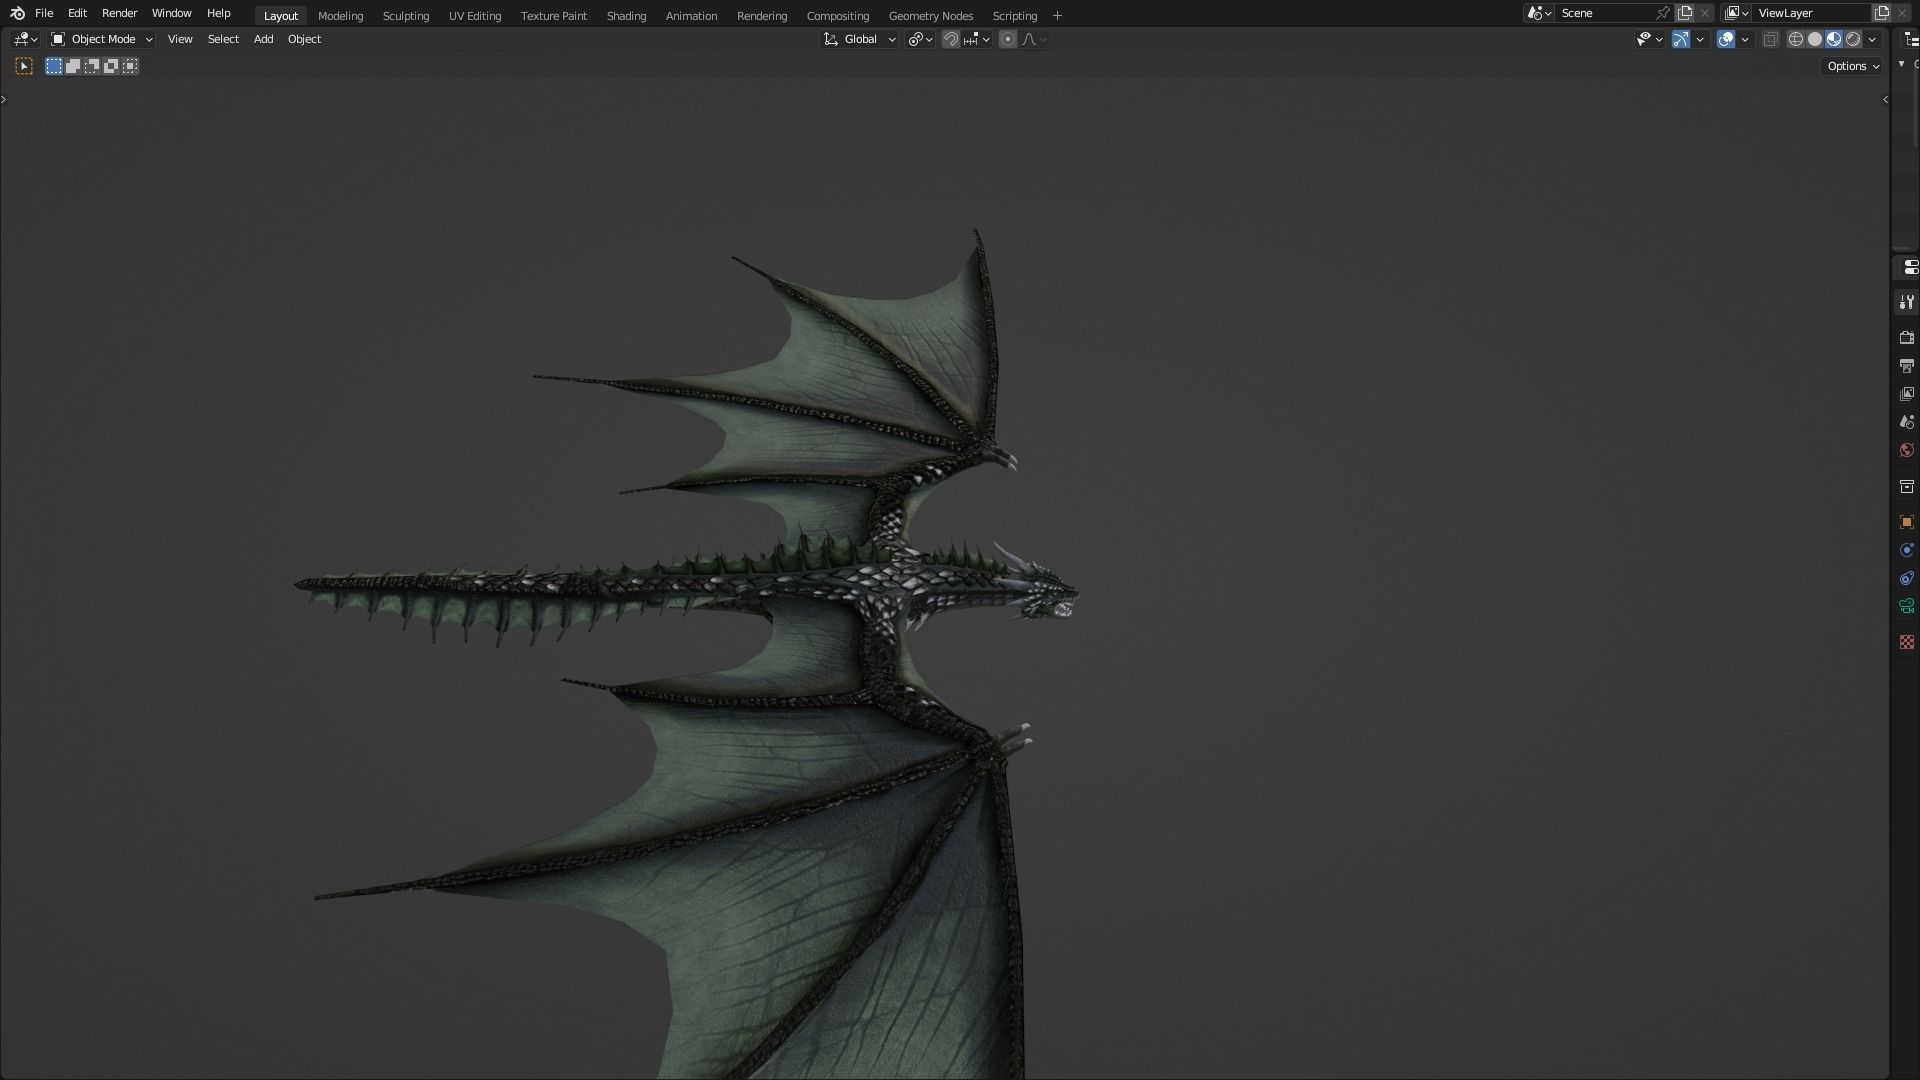This screenshot has height=1080, width=1920.
Task: Pin the scene to workspace
Action: [x=1663, y=13]
